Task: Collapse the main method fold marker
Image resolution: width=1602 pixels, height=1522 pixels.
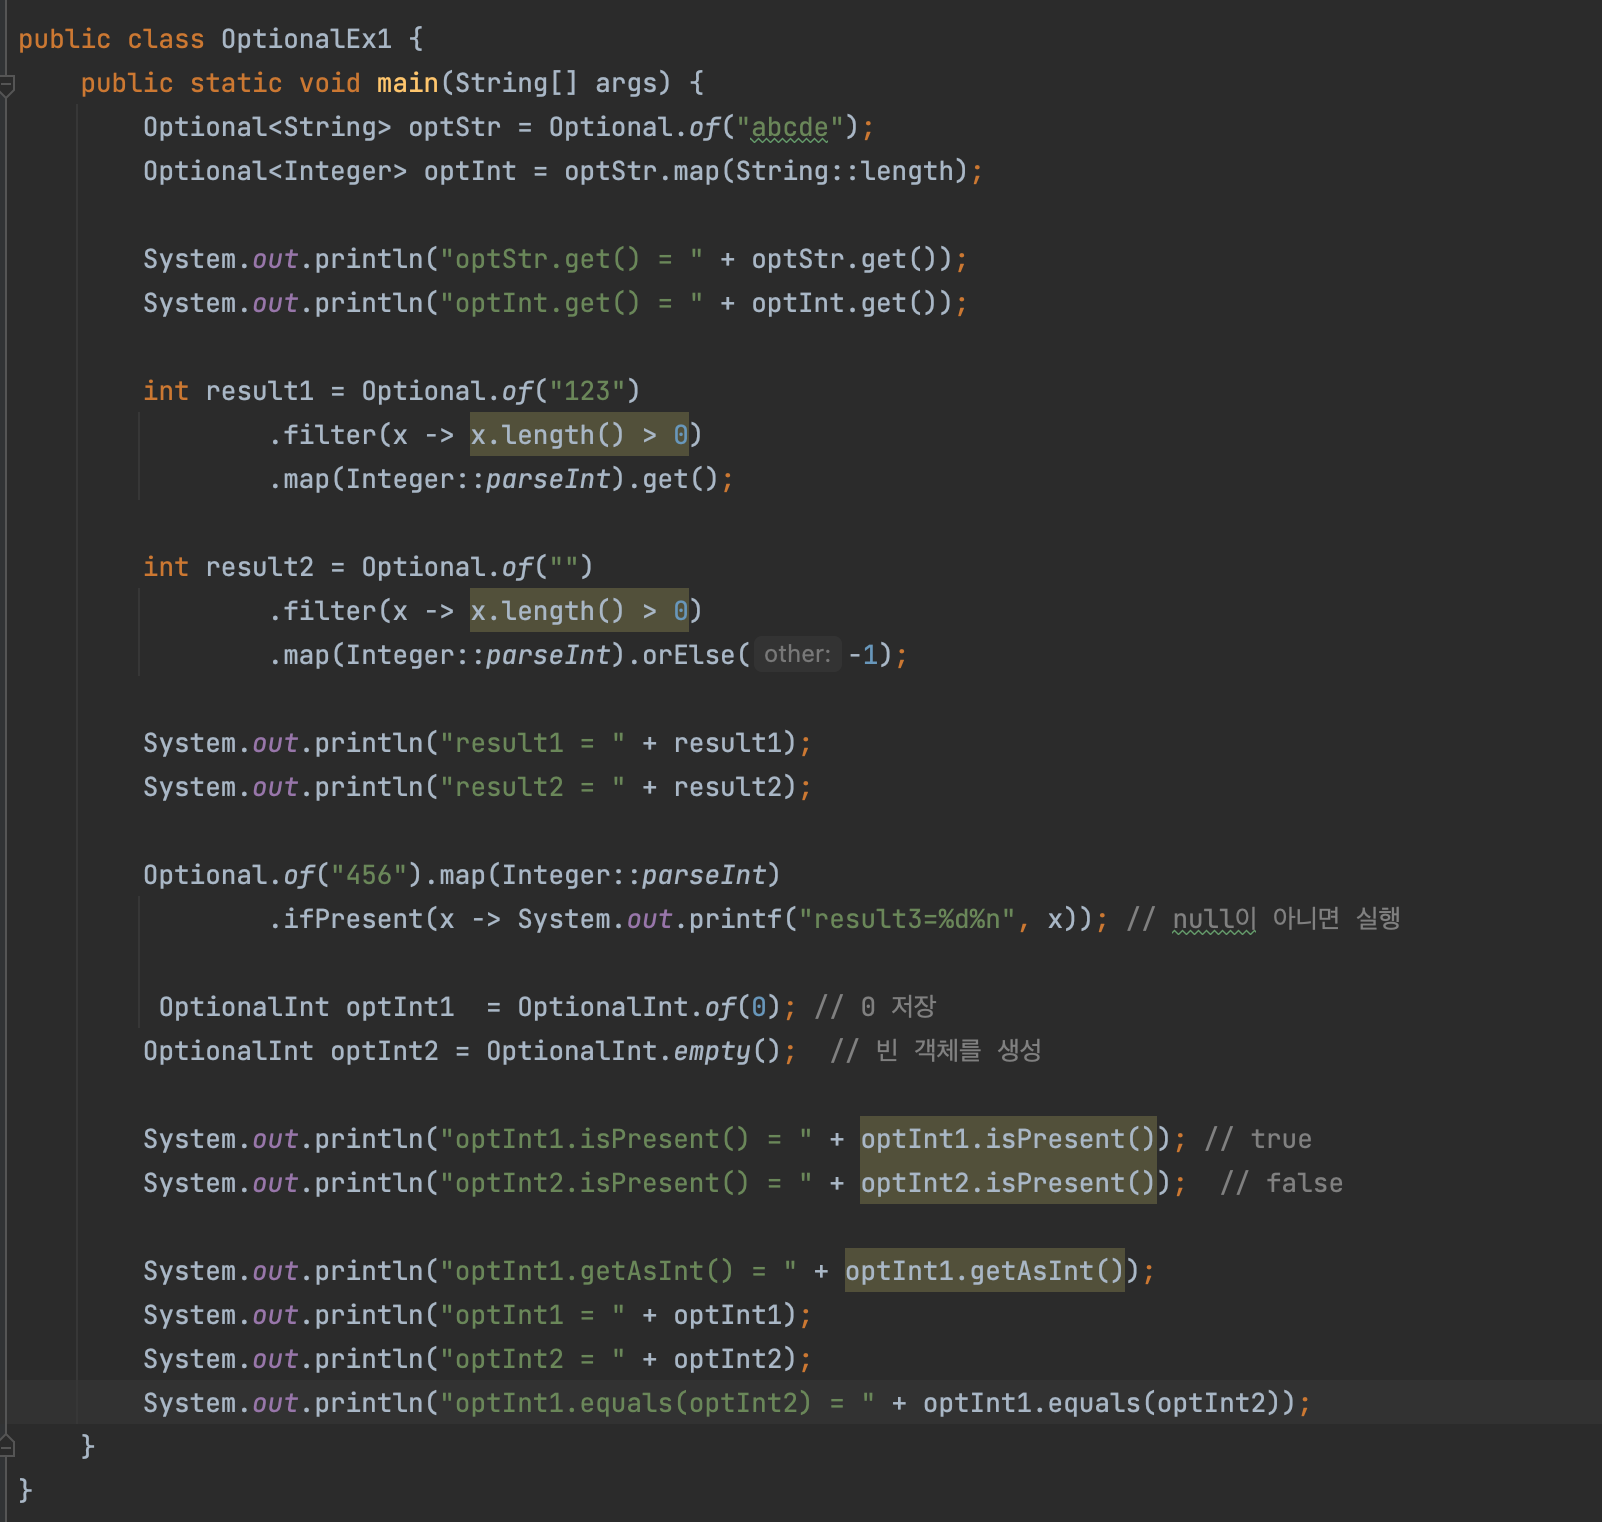Action: (x=6, y=84)
